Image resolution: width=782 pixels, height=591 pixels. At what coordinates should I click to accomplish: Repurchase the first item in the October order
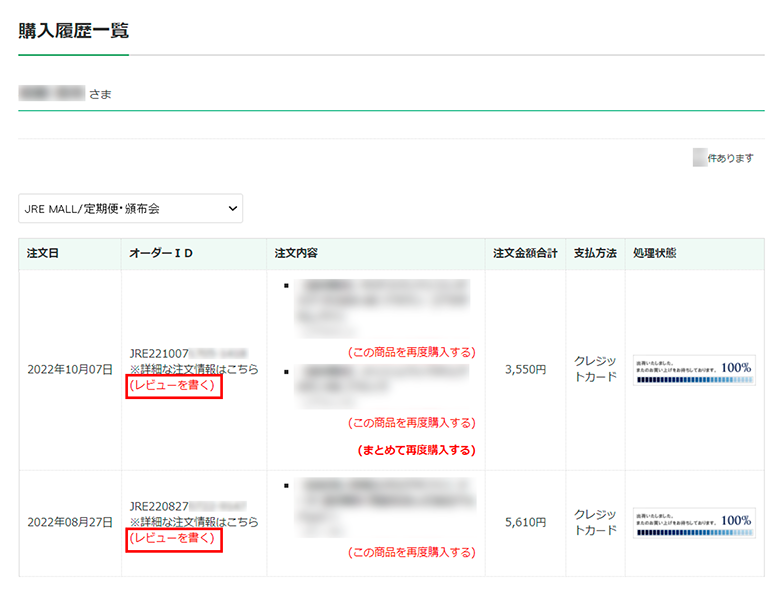(x=411, y=352)
